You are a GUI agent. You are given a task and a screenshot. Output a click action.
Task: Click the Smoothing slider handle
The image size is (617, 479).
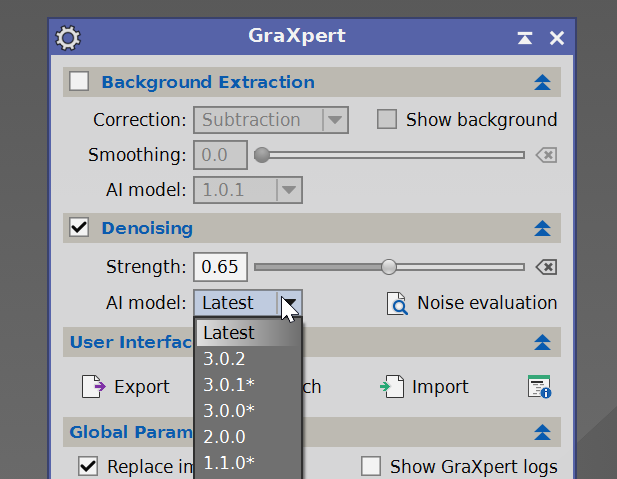pos(262,155)
